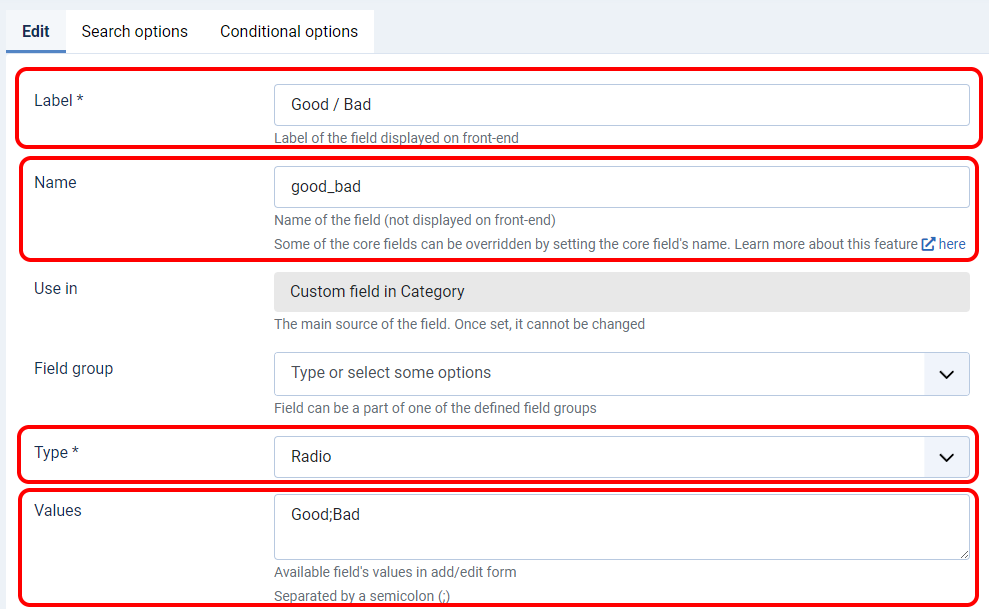Click 'Label of the field displayed on front-end' hint
The height and width of the screenshot is (609, 989).
(396, 138)
